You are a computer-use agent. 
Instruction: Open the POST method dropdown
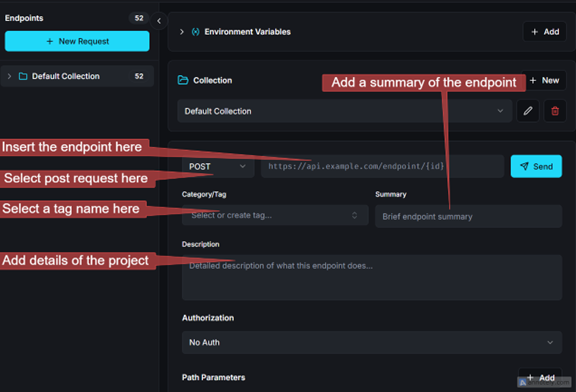pyautogui.click(x=218, y=166)
